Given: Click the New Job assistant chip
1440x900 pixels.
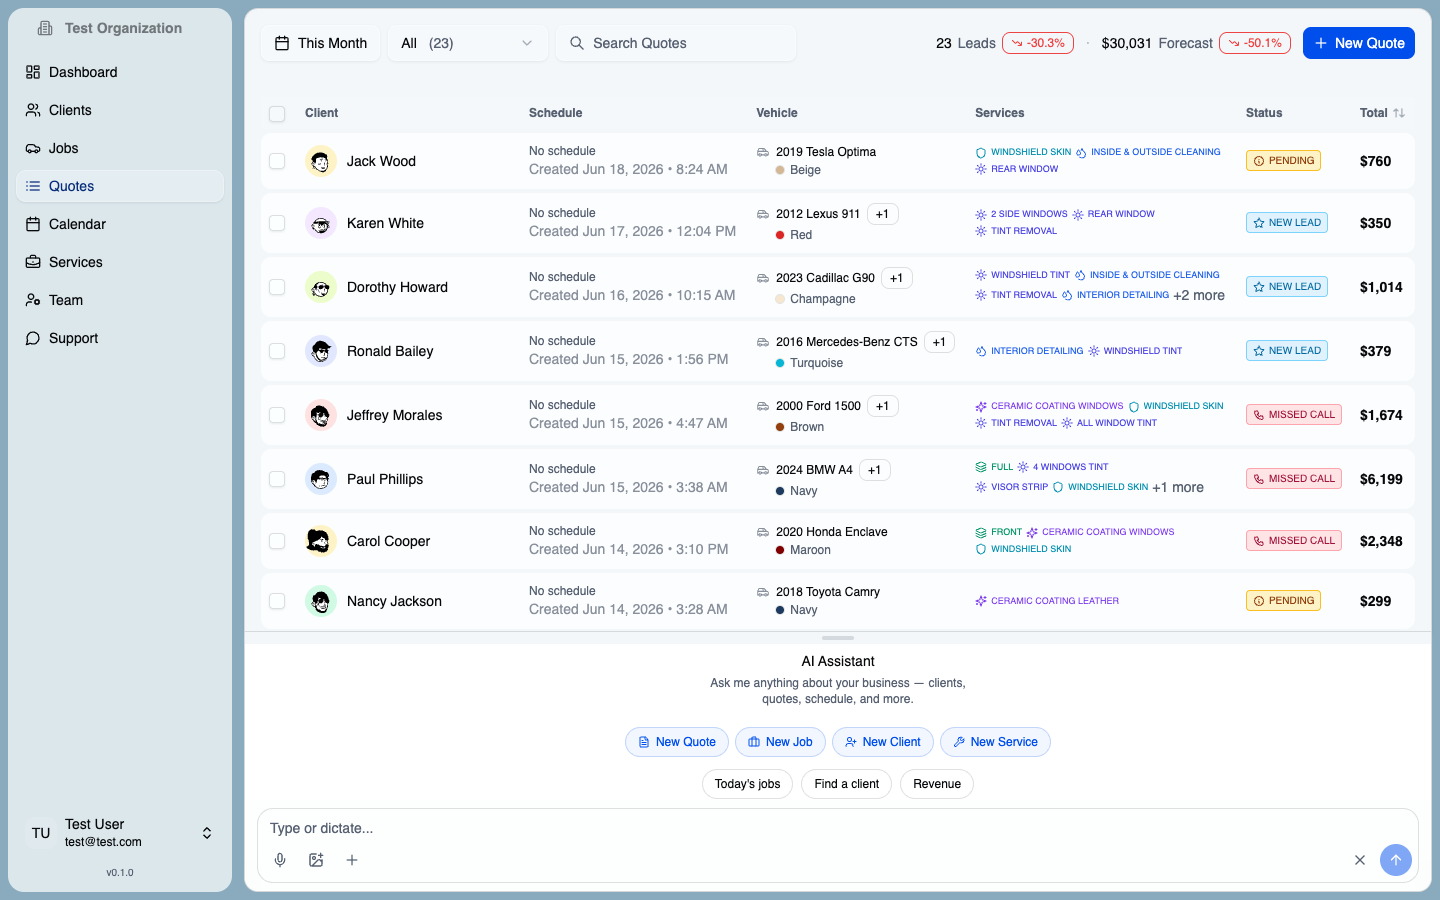Looking at the screenshot, I should point(780,742).
